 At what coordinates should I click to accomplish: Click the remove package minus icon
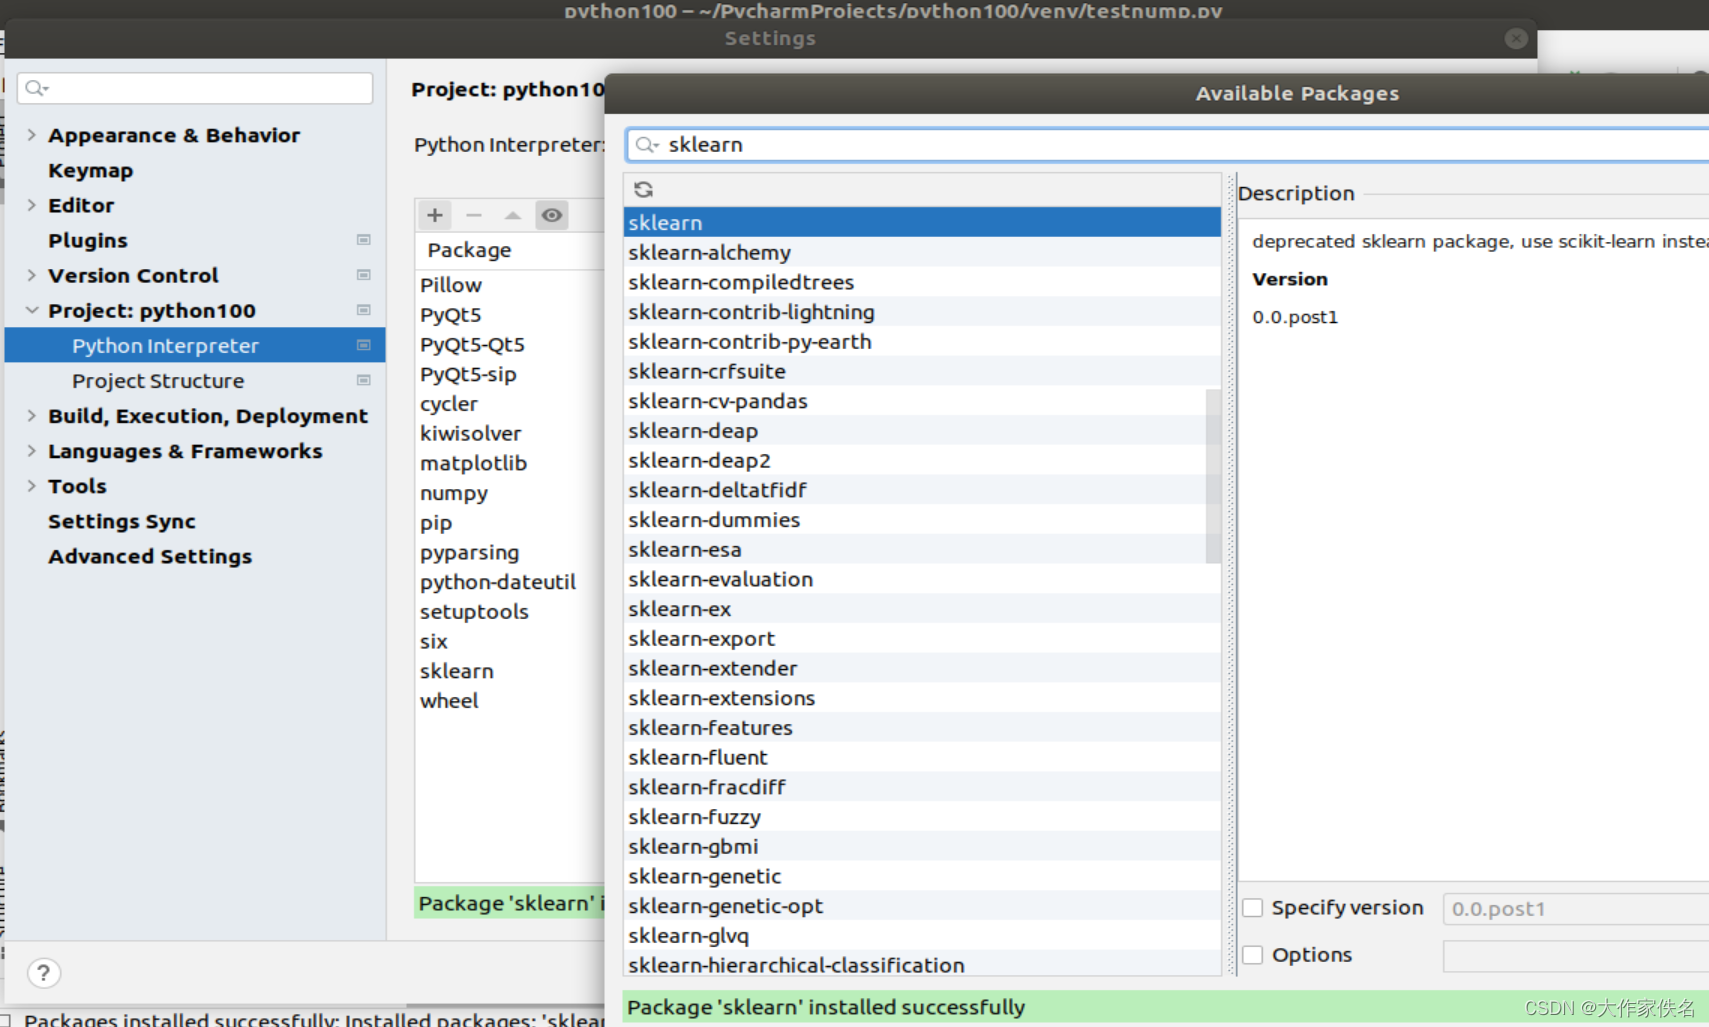(x=474, y=215)
